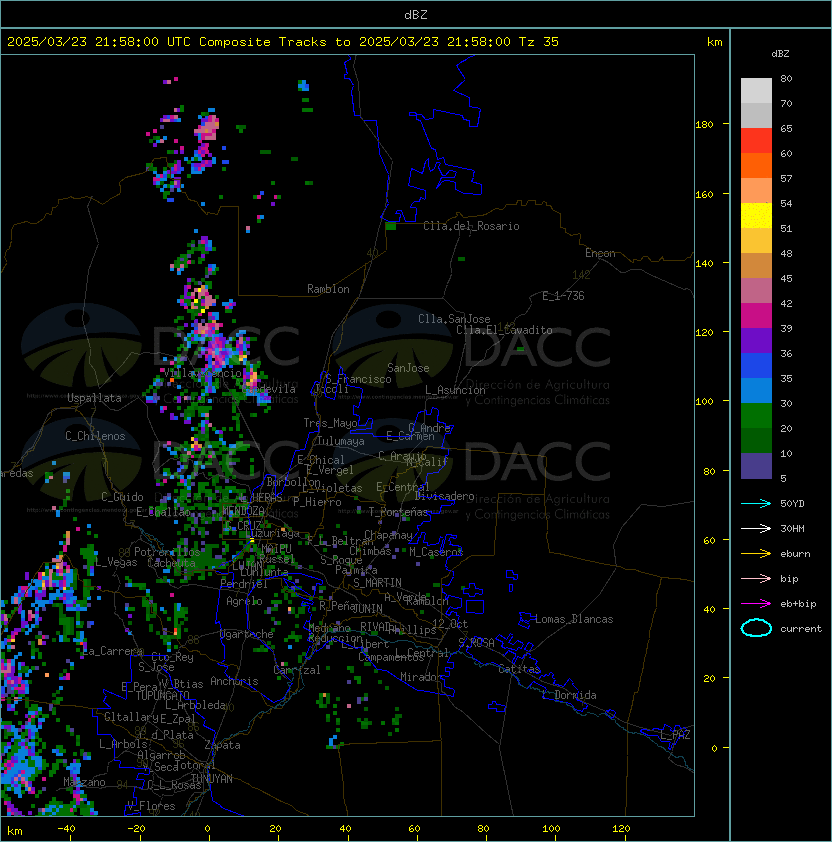This screenshot has width=832, height=842.
Task: Click the 'C_Chilenos' map label
Action: pos(95,436)
